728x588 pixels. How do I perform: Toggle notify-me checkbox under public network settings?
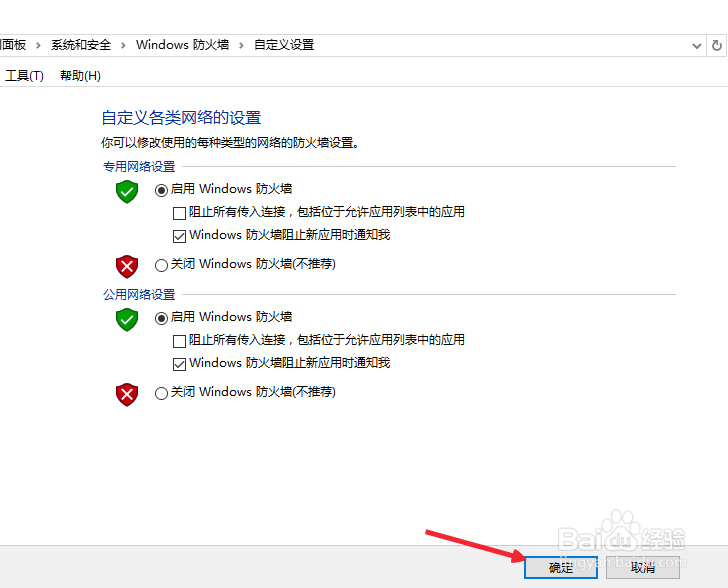pyautogui.click(x=179, y=364)
